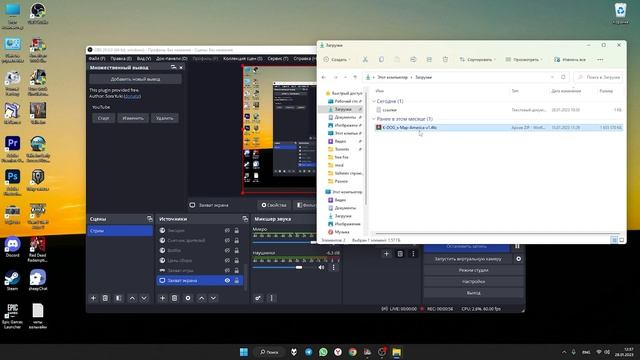Click the Copy icon in Explorer toolbar

tap(381, 60)
